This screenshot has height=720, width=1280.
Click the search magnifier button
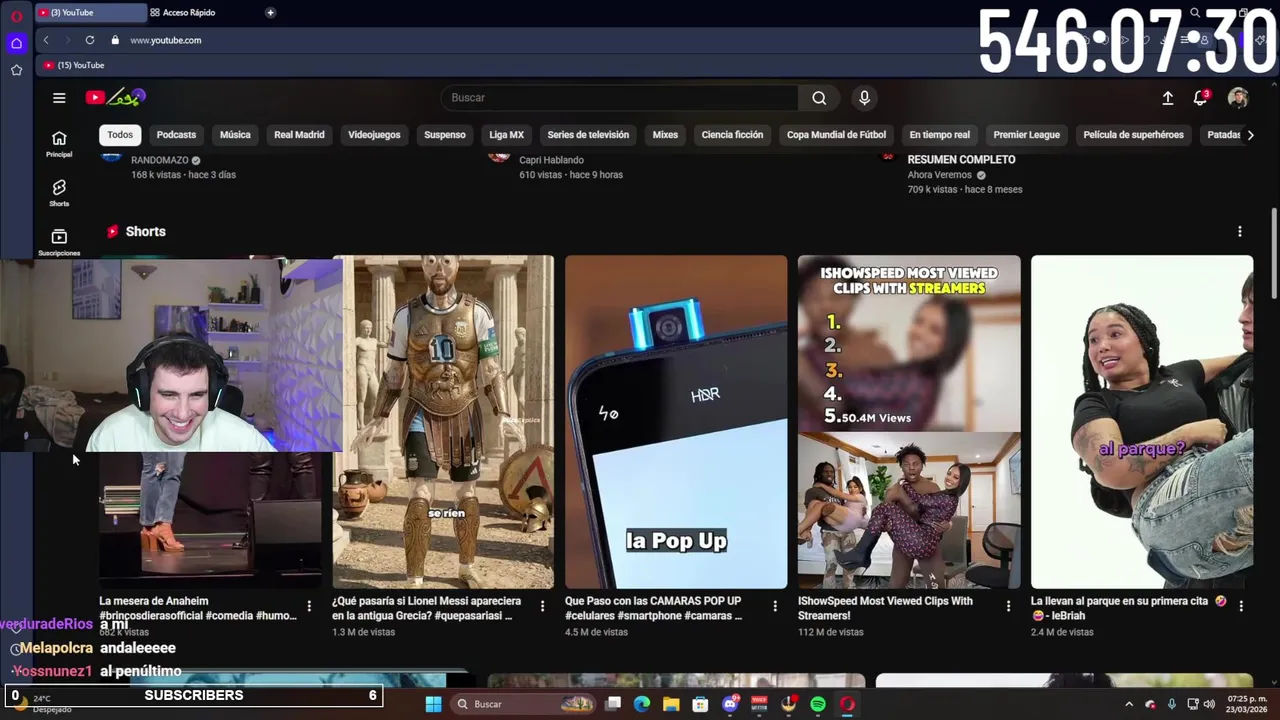click(819, 97)
